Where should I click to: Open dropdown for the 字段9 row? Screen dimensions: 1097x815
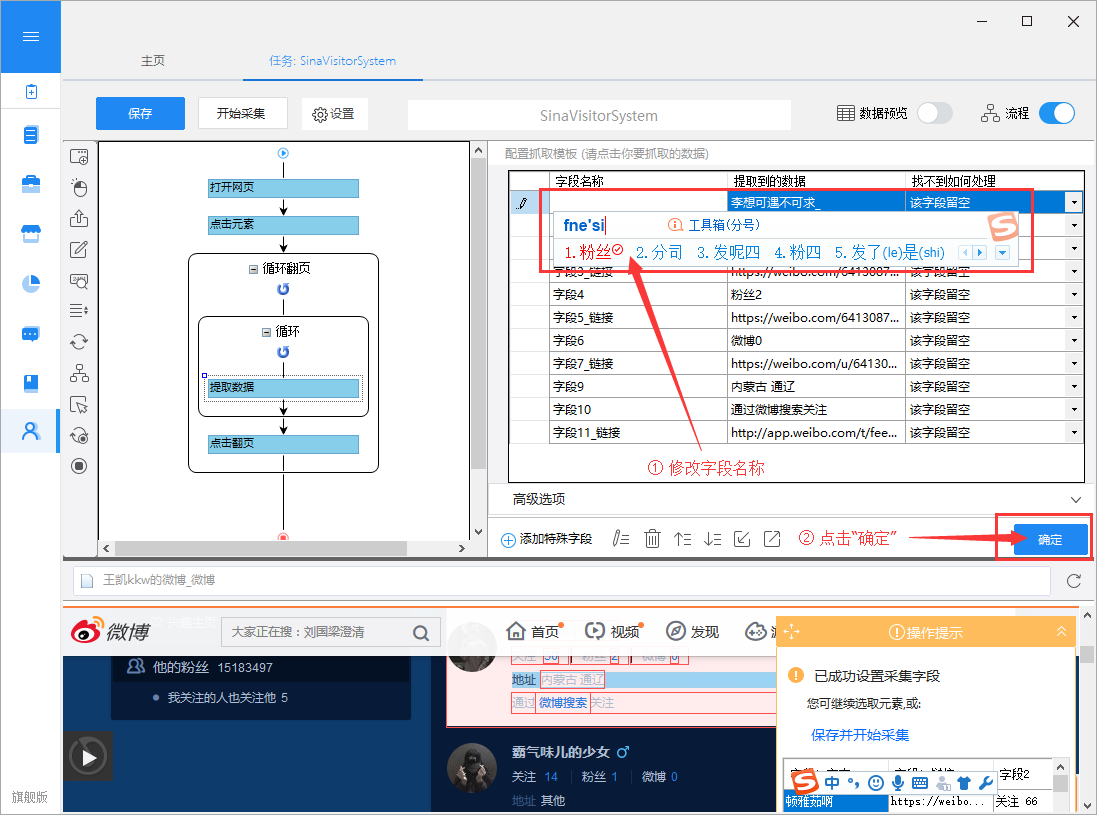[1075, 386]
